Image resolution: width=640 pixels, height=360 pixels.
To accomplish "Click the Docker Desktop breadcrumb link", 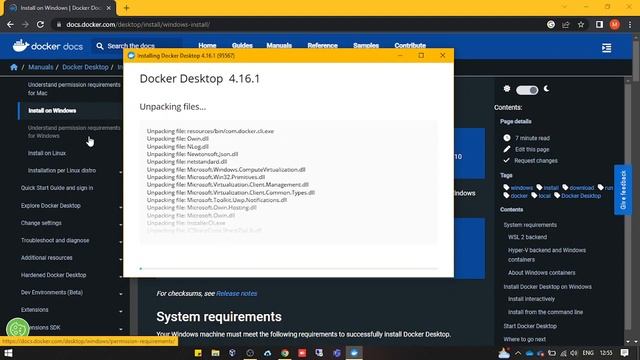I will (x=85, y=67).
